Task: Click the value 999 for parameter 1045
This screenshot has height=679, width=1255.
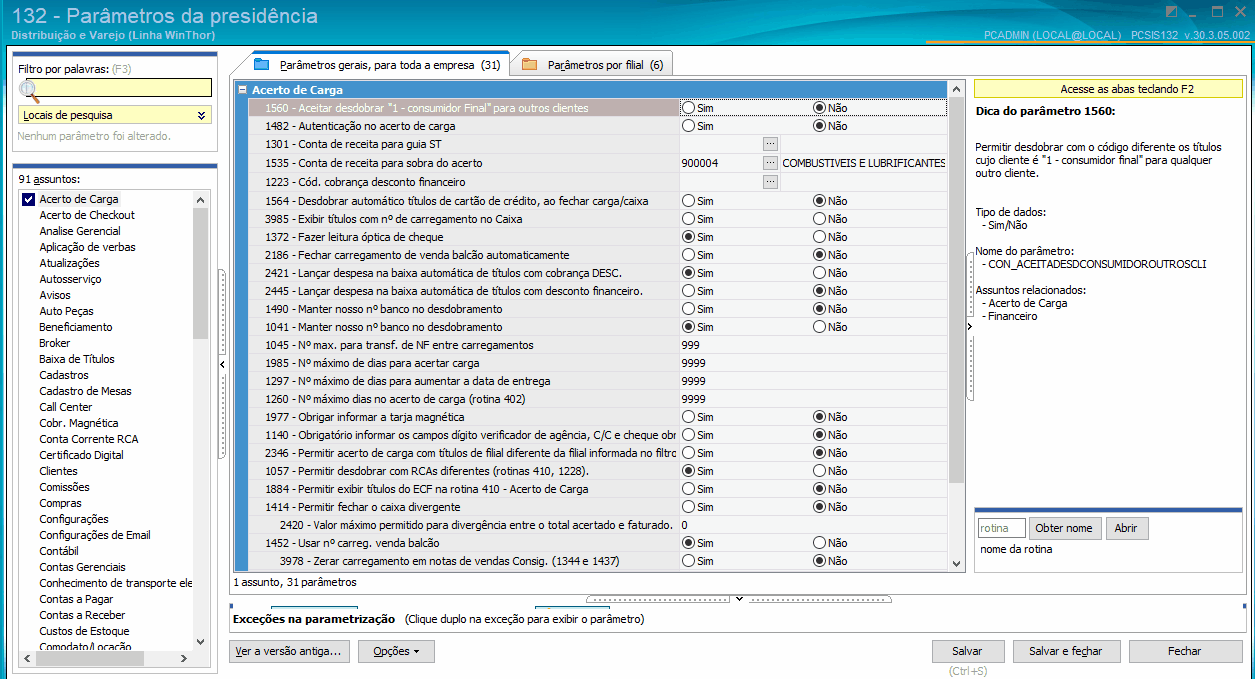Action: click(x=690, y=345)
